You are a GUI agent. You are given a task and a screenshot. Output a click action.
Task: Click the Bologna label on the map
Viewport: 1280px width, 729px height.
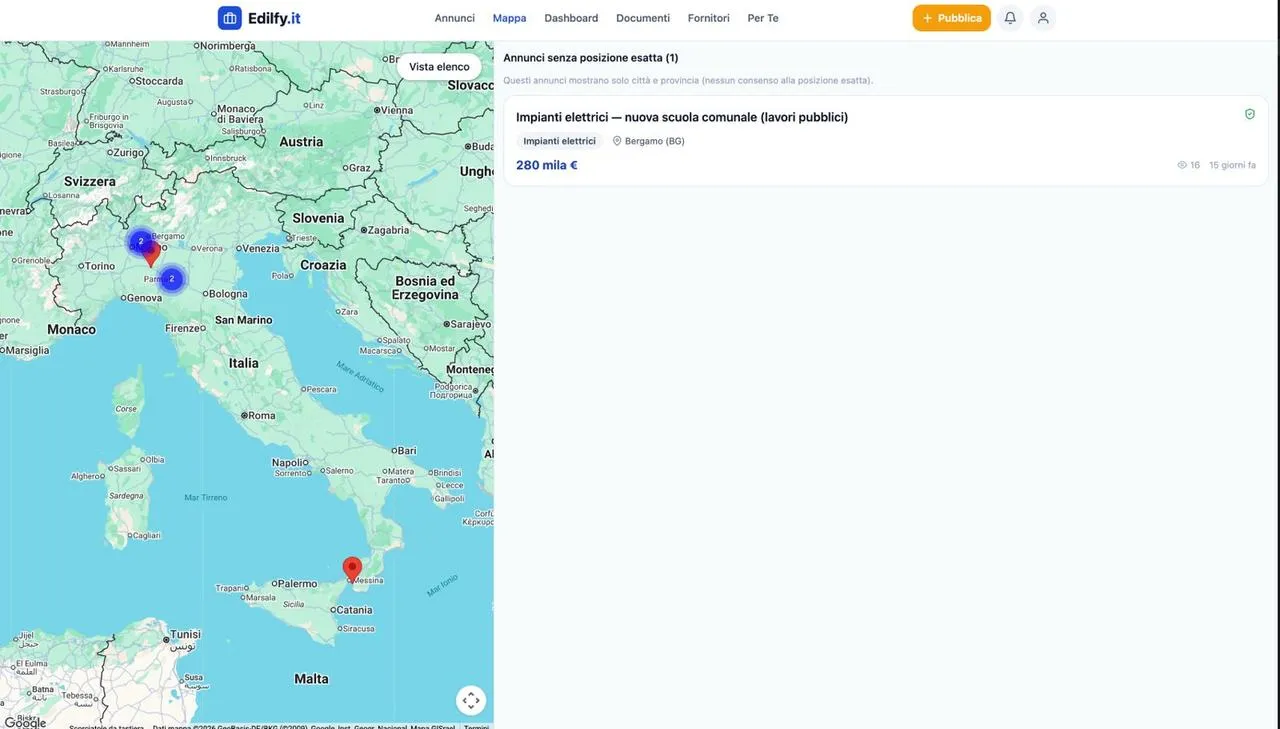click(228, 294)
